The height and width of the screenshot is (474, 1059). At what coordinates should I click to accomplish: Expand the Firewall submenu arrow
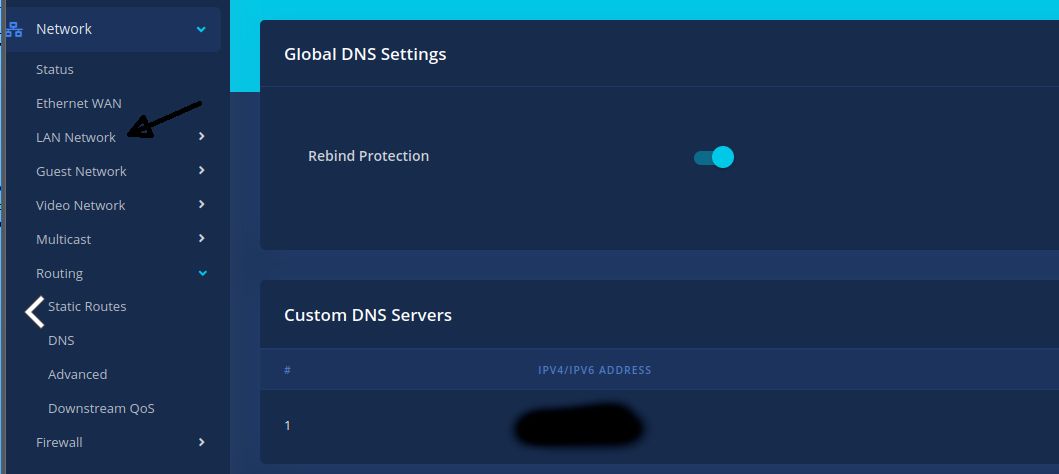click(202, 442)
